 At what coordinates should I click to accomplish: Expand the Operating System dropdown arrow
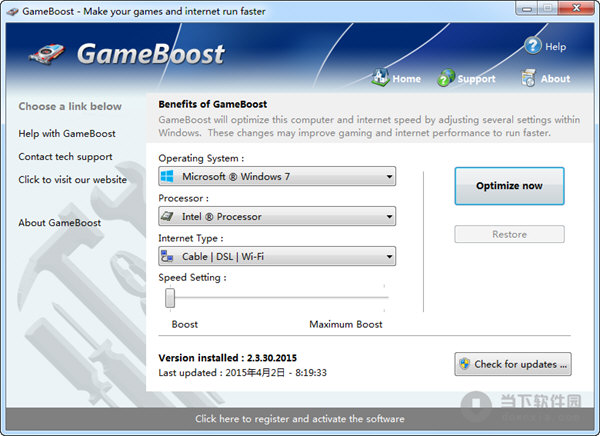click(x=389, y=176)
